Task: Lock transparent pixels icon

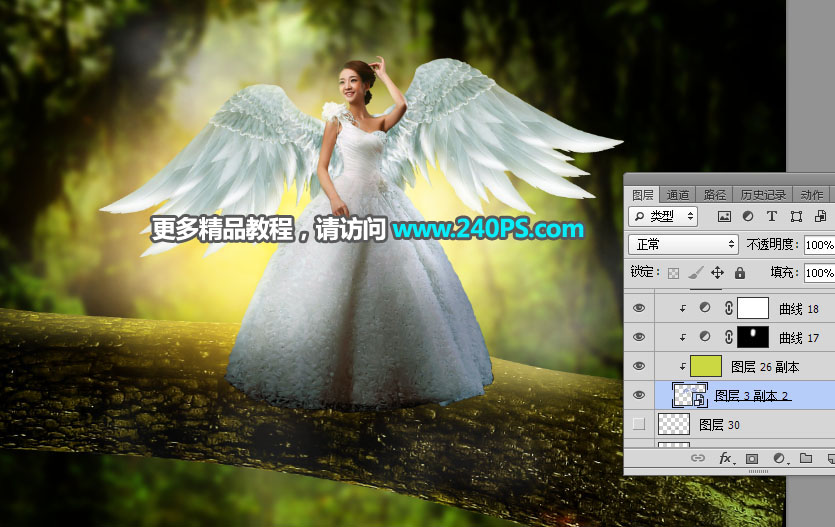Action: click(x=674, y=273)
